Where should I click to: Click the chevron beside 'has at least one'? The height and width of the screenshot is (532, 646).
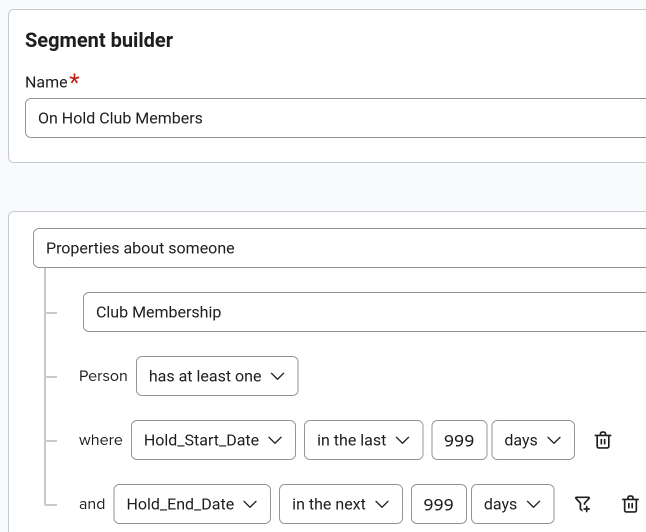[277, 376]
